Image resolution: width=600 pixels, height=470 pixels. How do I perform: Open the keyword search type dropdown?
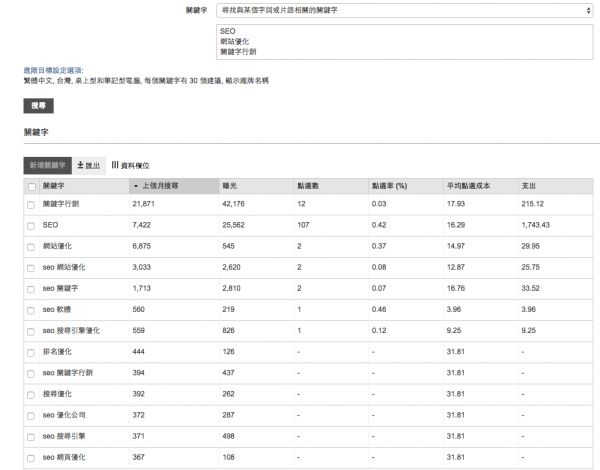[x=404, y=10]
